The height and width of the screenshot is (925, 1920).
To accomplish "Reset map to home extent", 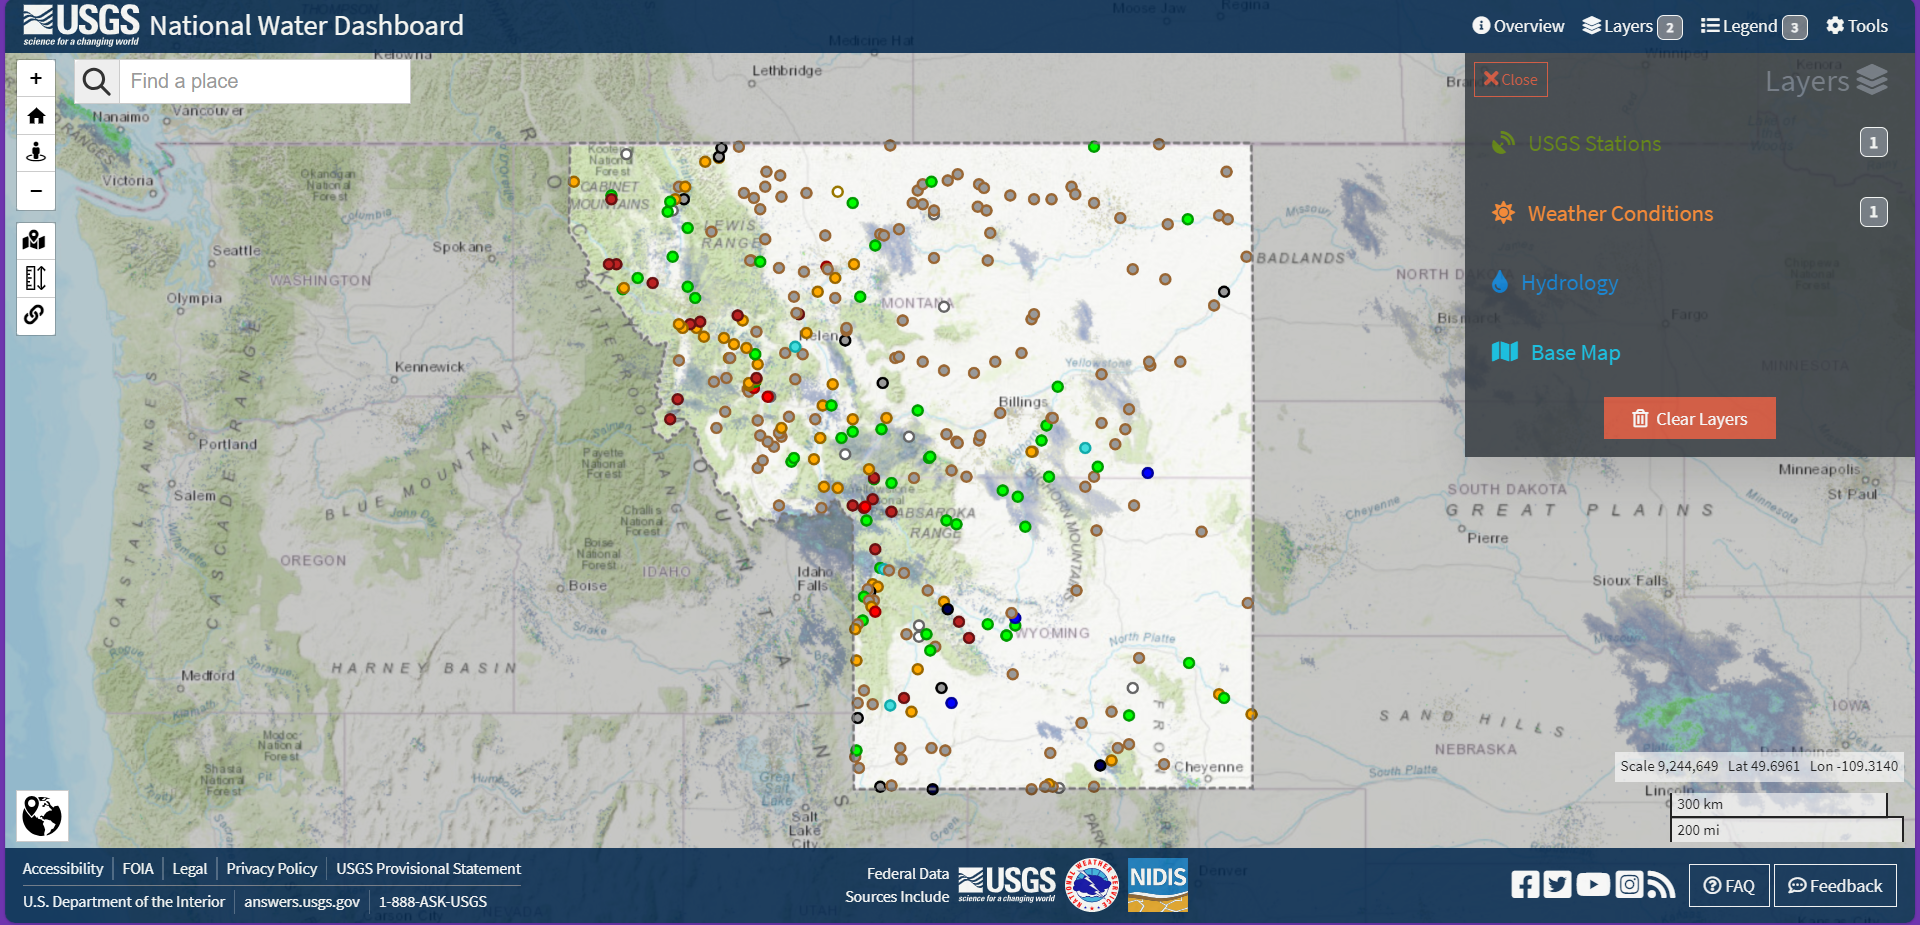I will (x=36, y=116).
